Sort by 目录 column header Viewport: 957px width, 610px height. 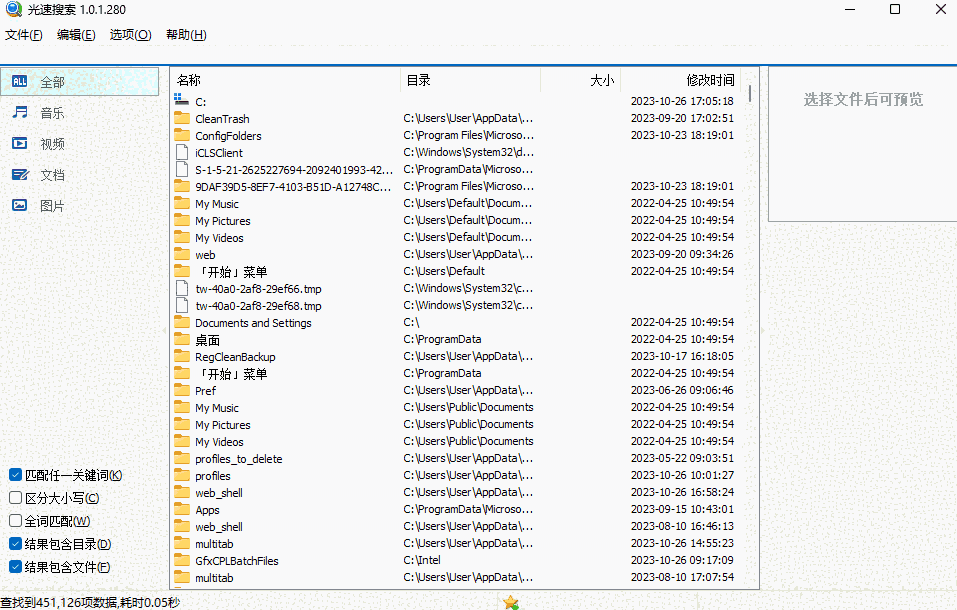(x=471, y=80)
